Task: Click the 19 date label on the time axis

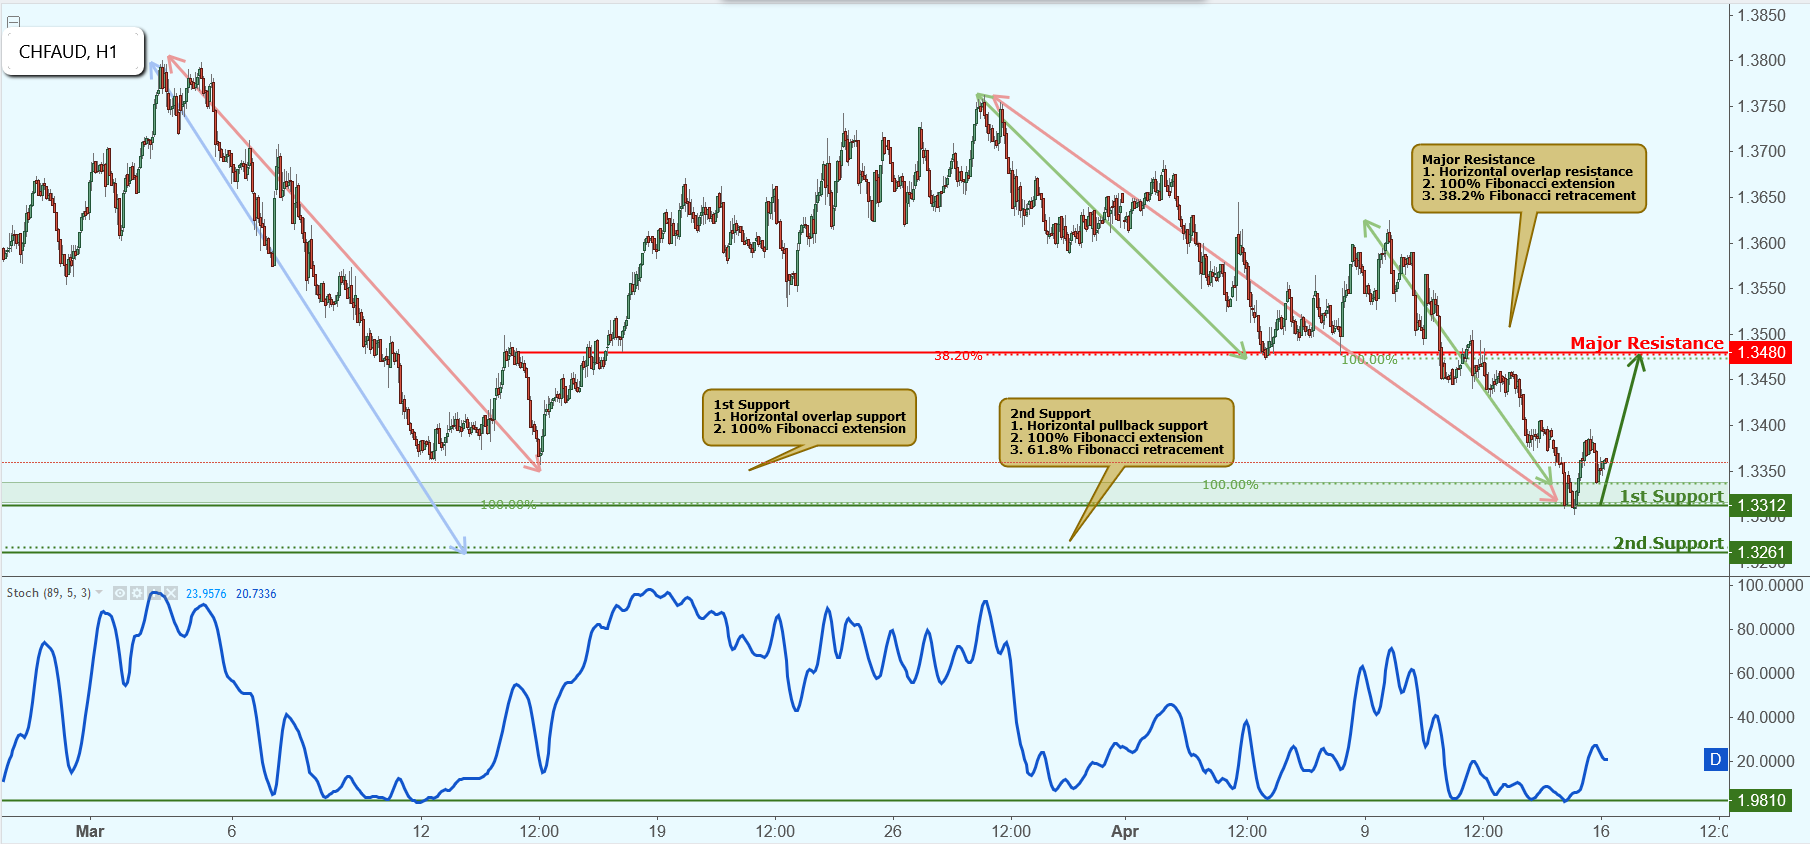Action: click(657, 831)
